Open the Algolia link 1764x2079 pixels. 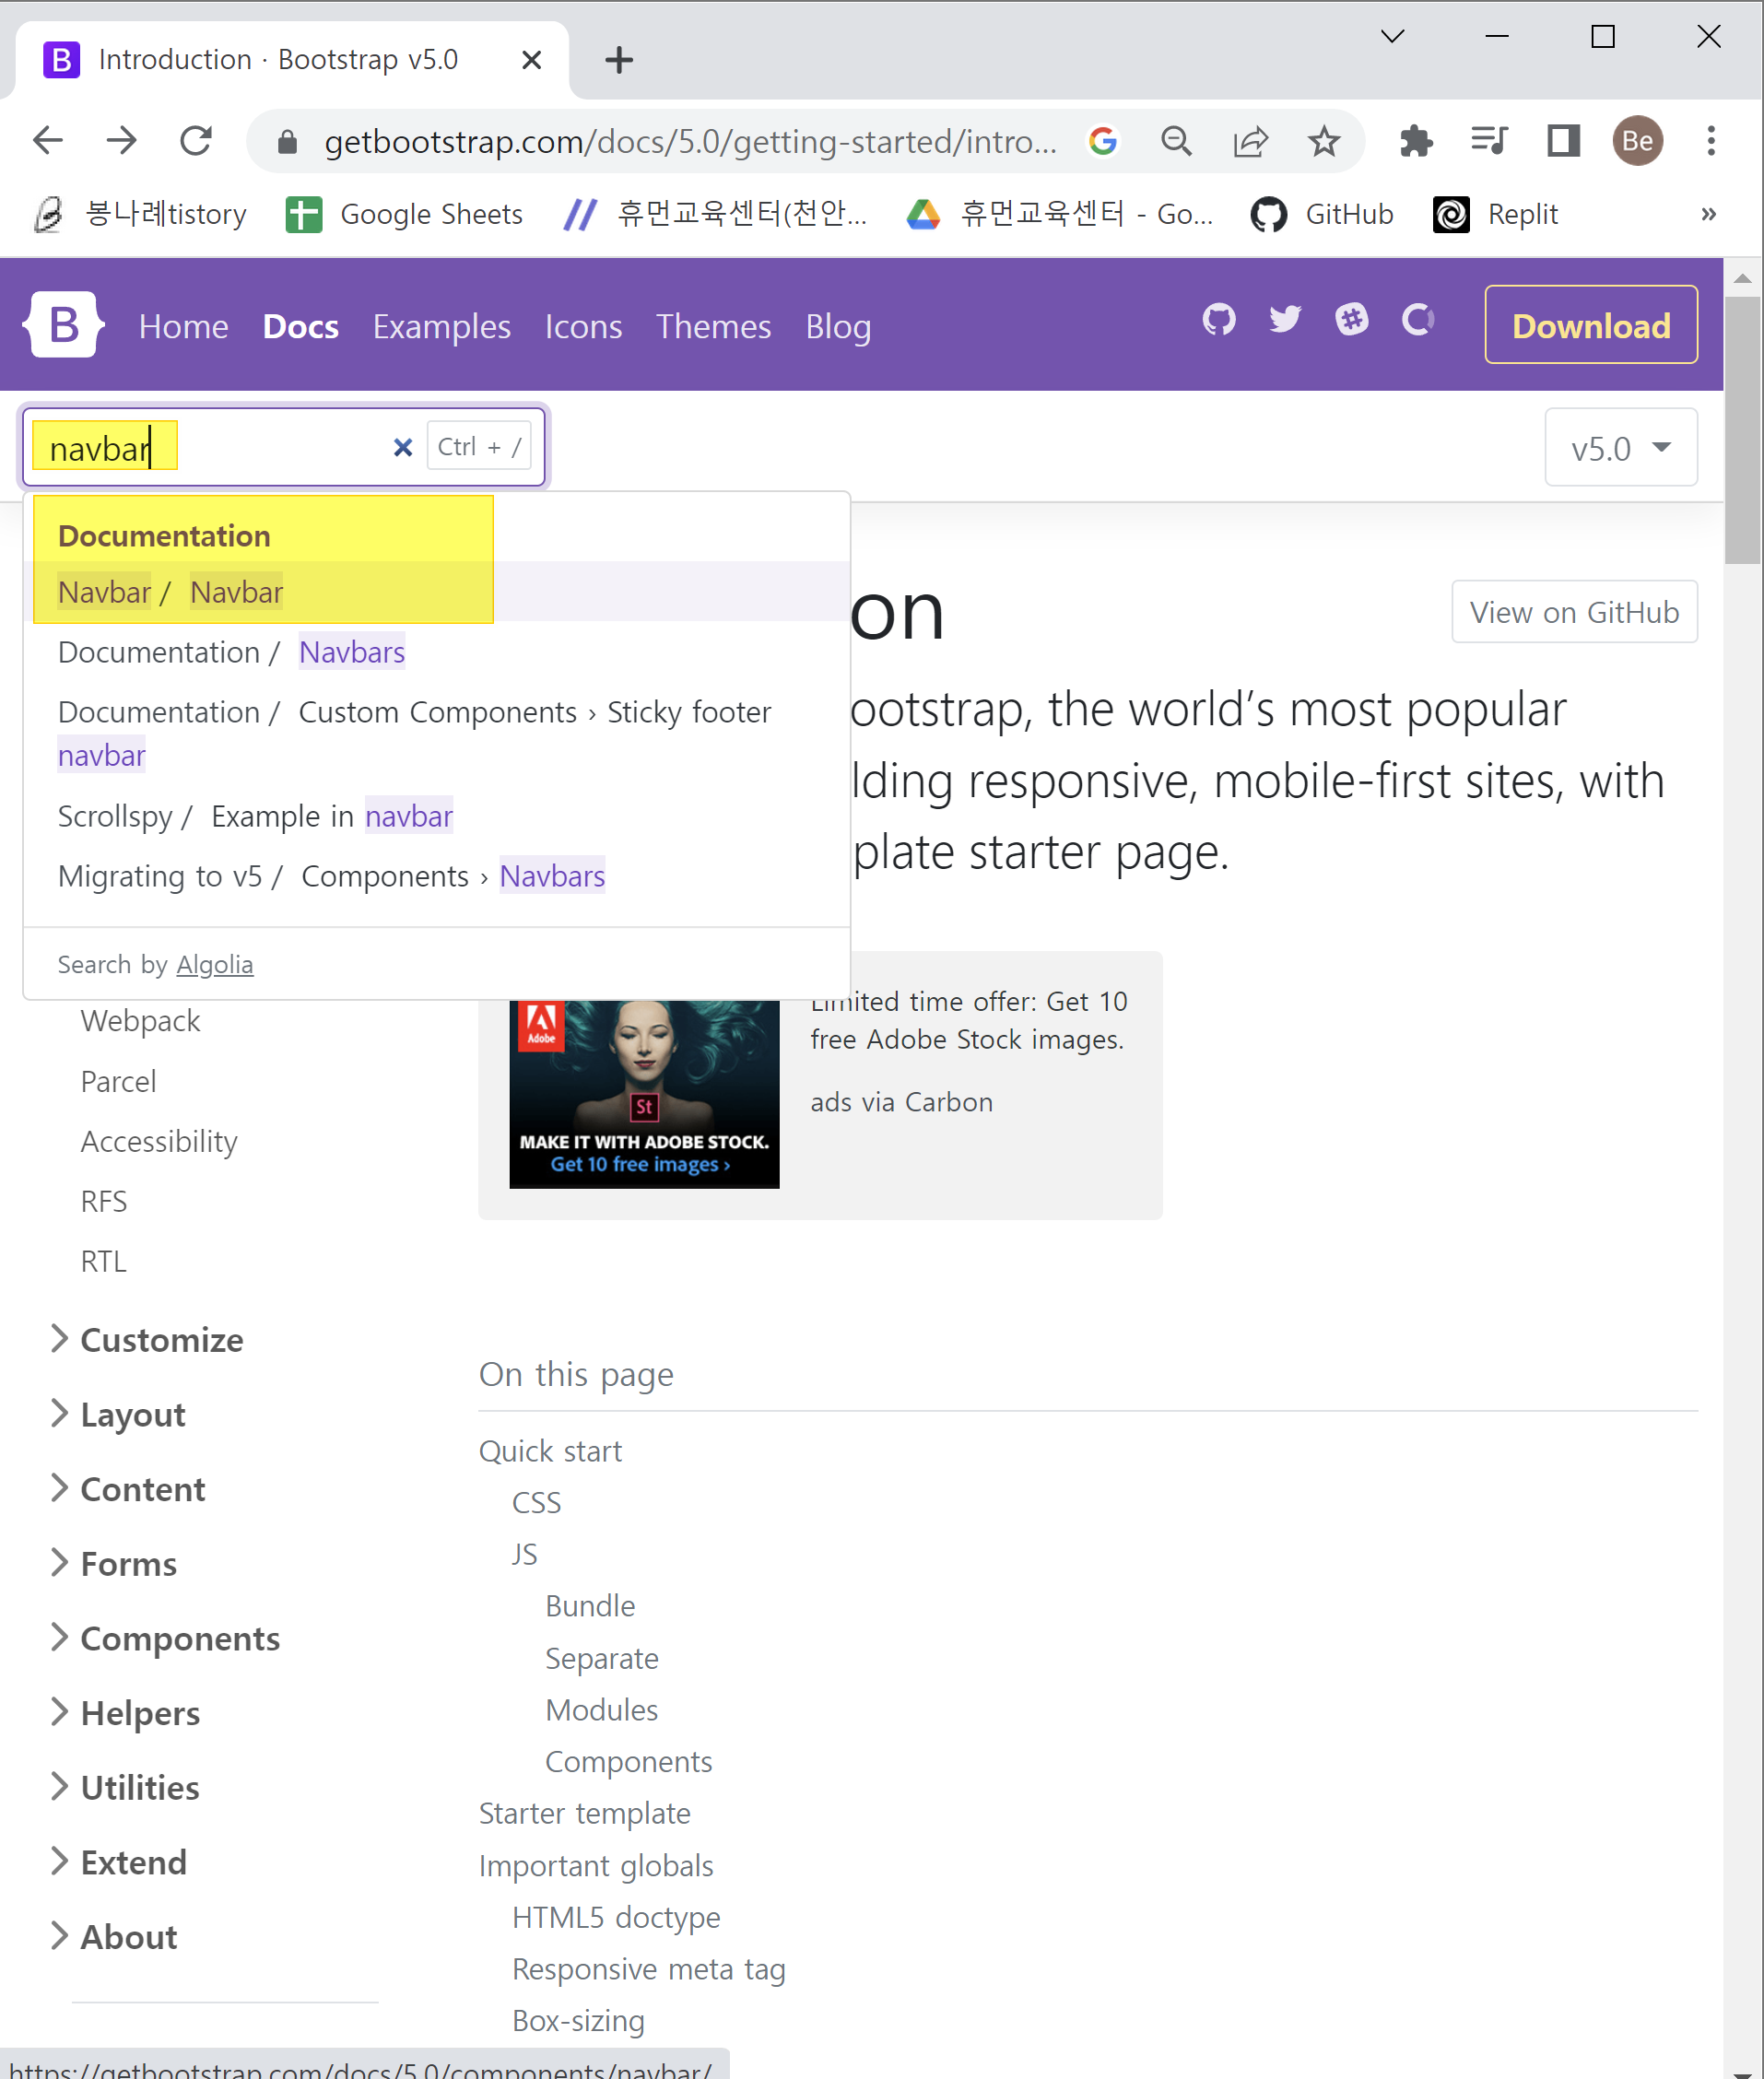pos(215,965)
